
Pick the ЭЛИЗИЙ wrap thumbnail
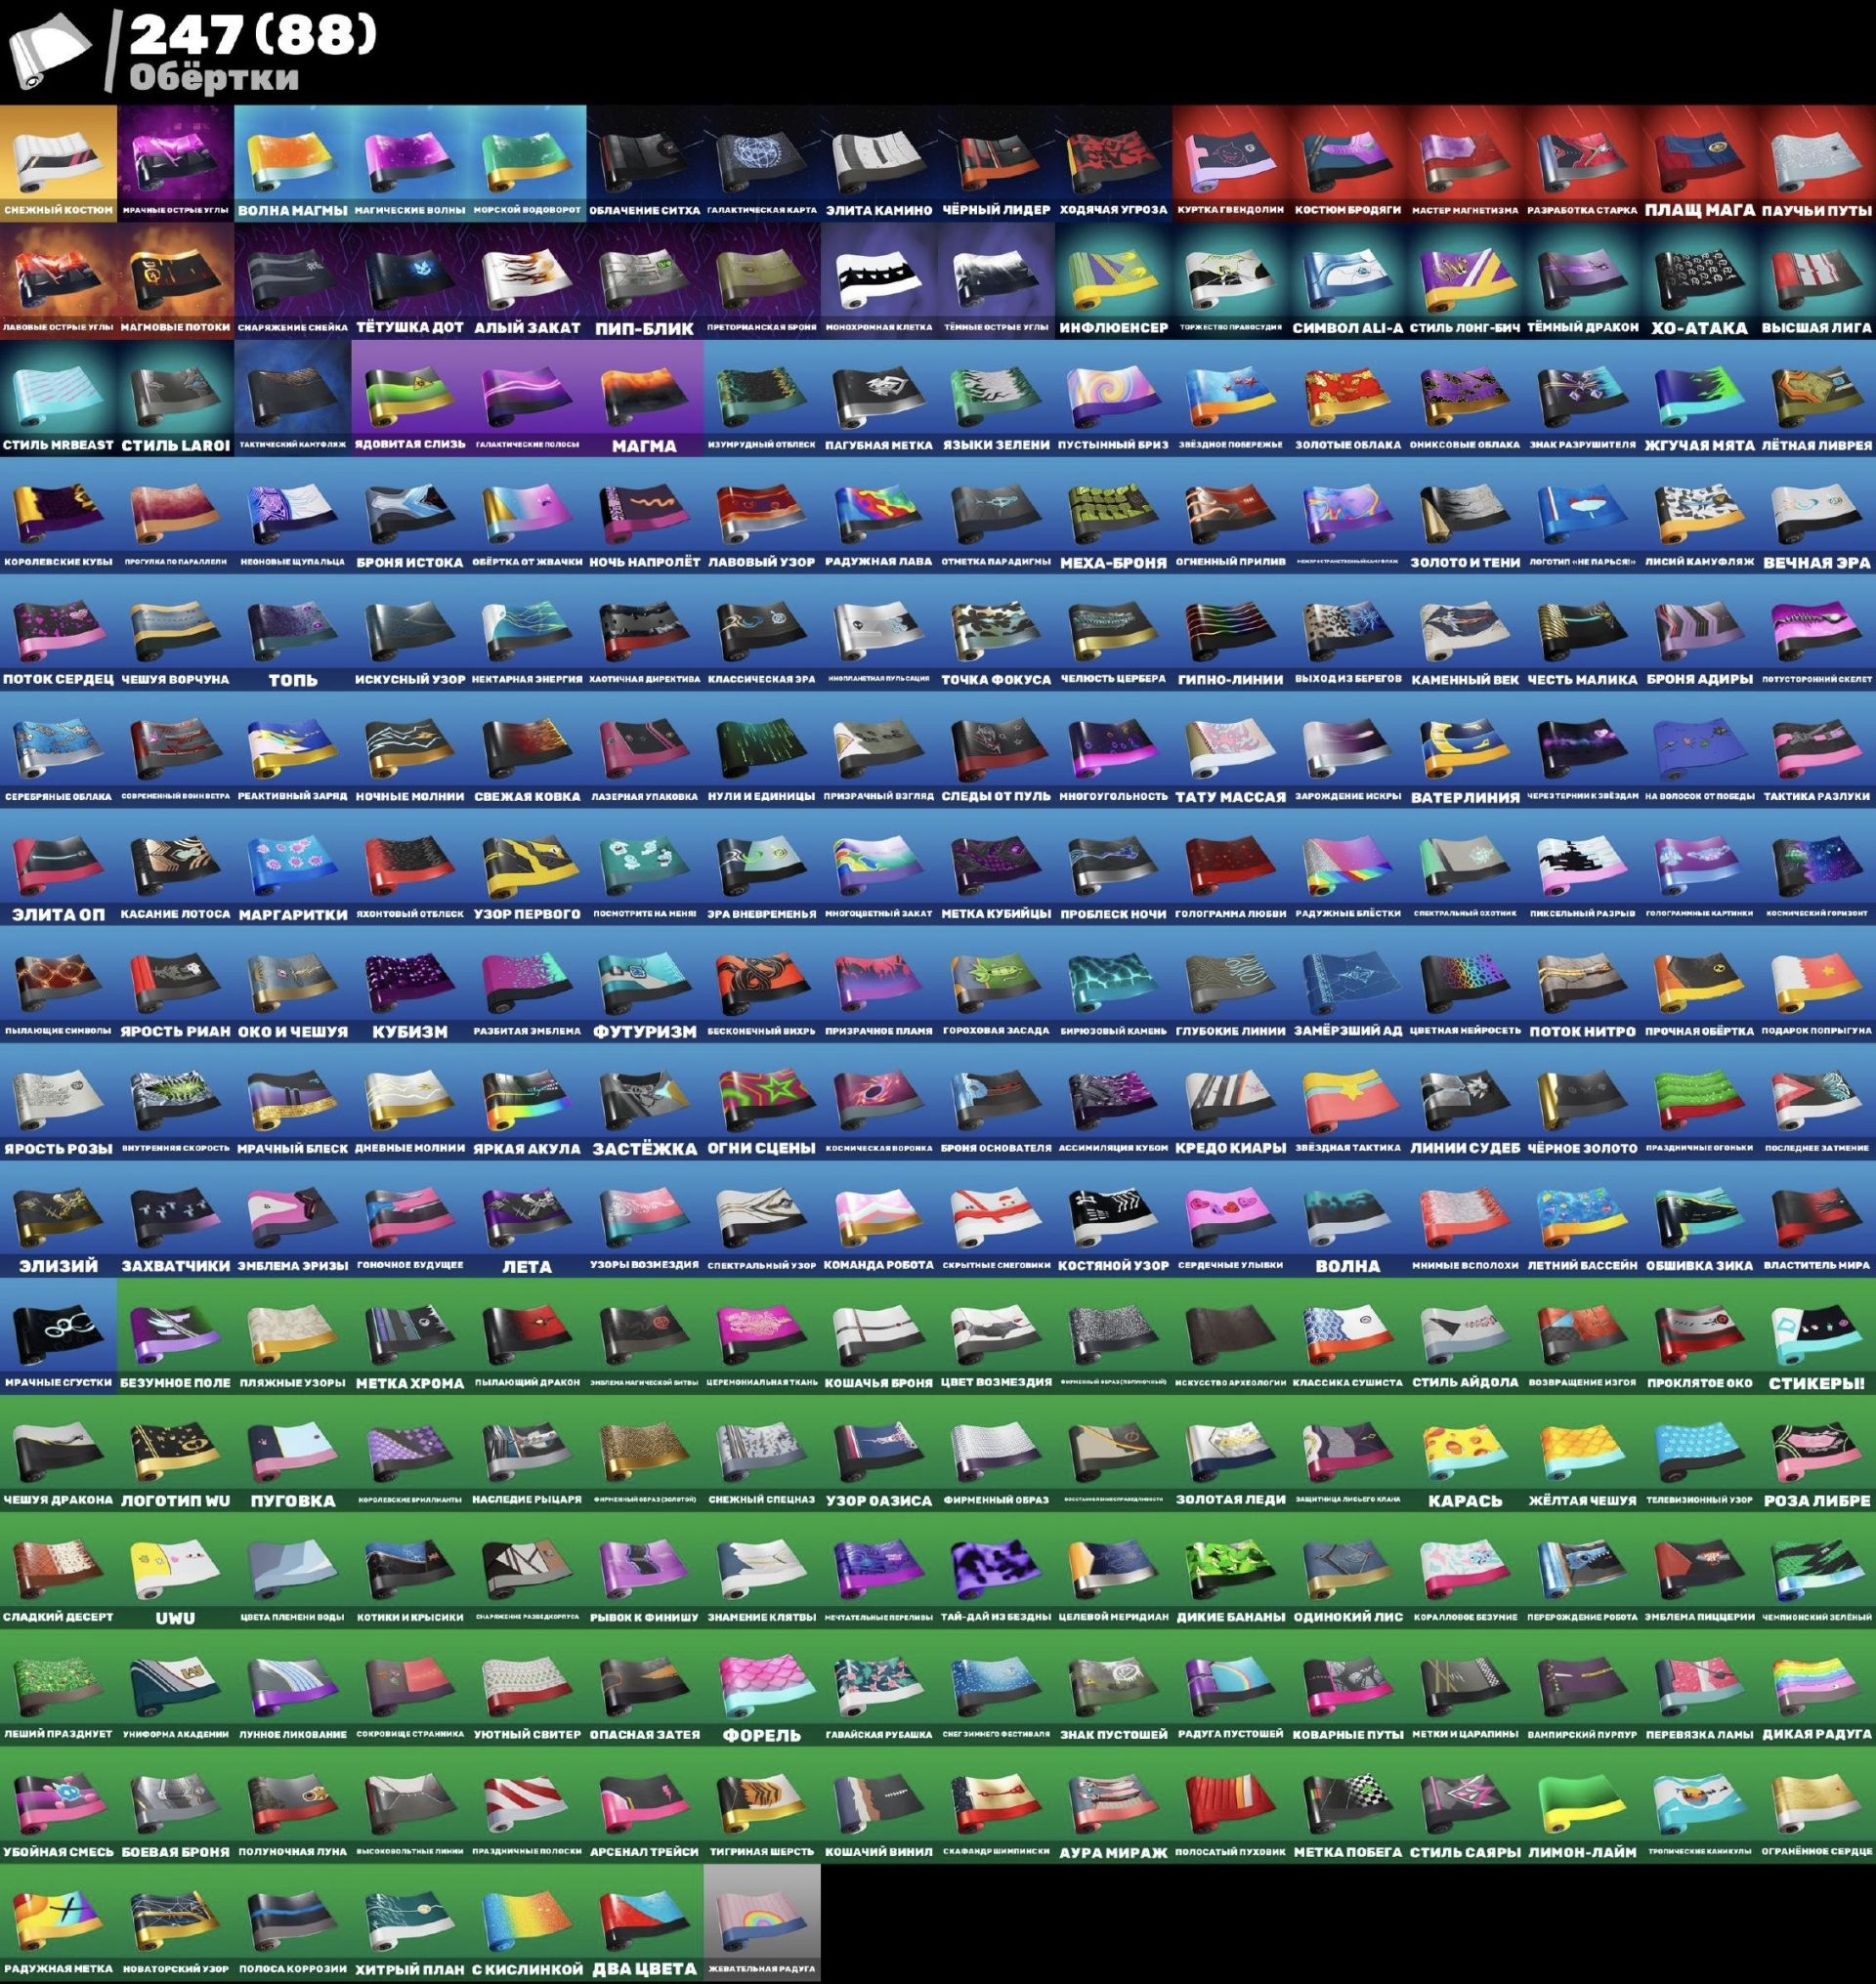pos(58,1214)
